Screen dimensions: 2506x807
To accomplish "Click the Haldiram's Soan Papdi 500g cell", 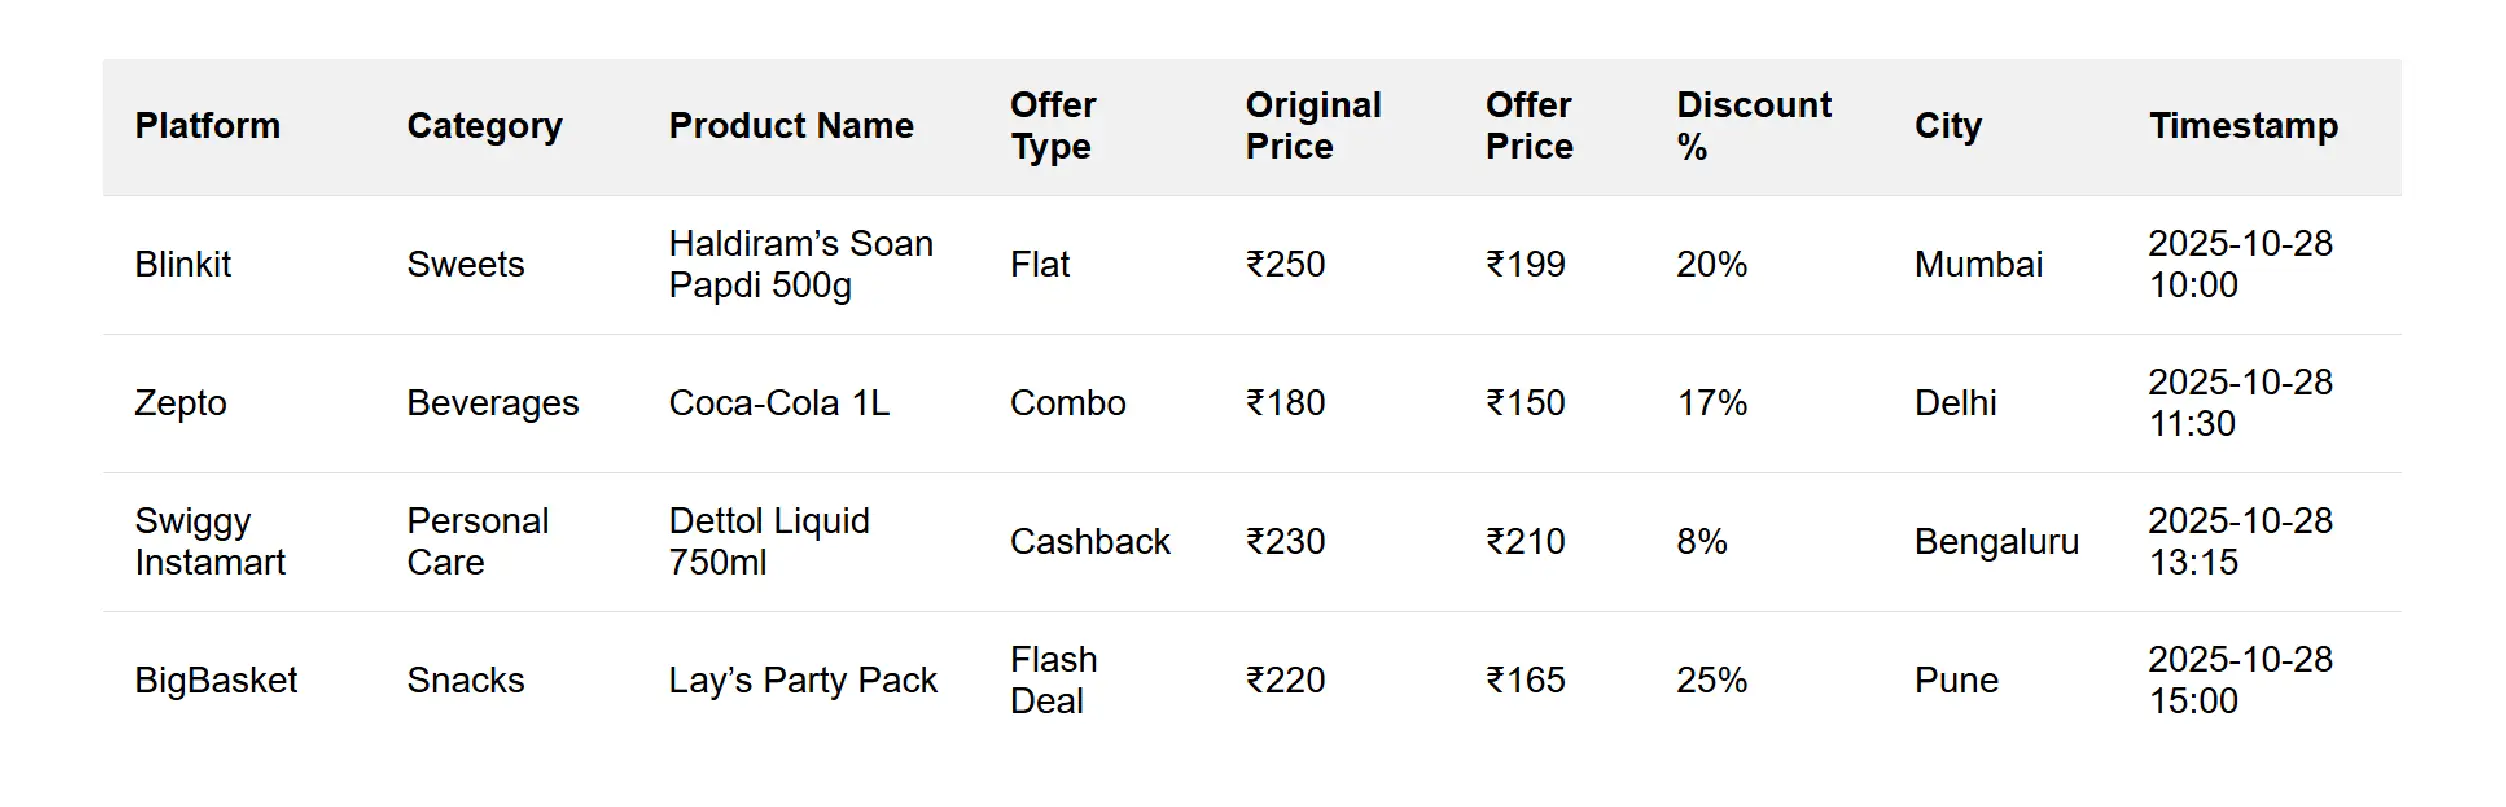I will (800, 265).
